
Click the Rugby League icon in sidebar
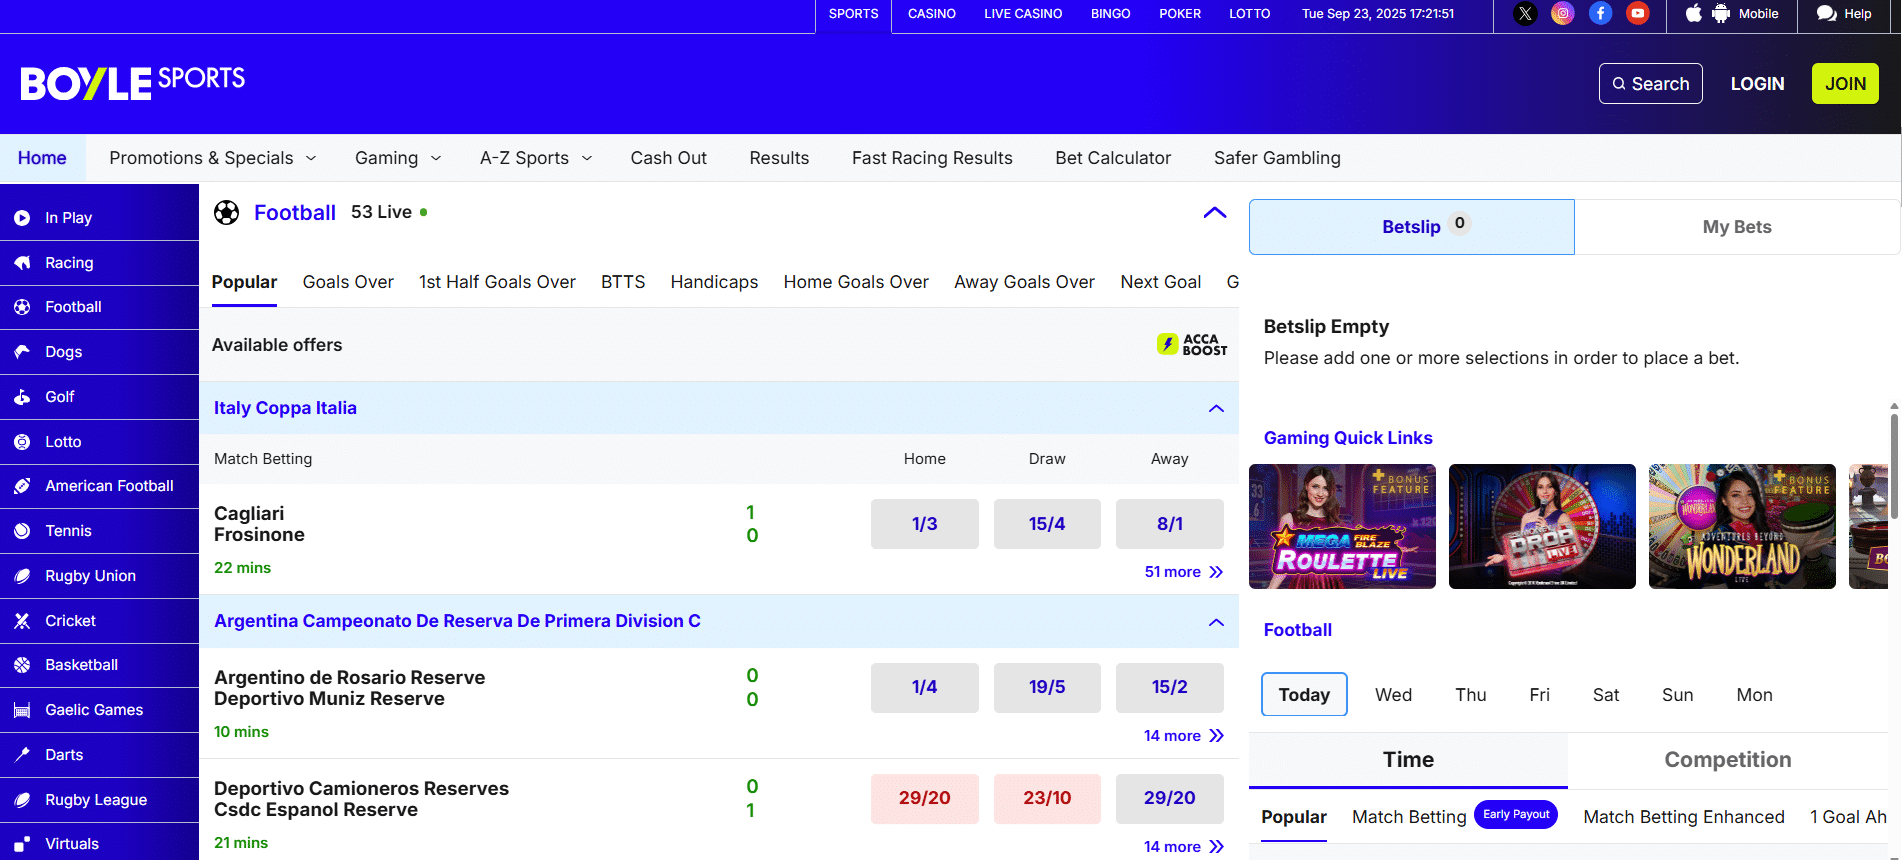click(22, 800)
